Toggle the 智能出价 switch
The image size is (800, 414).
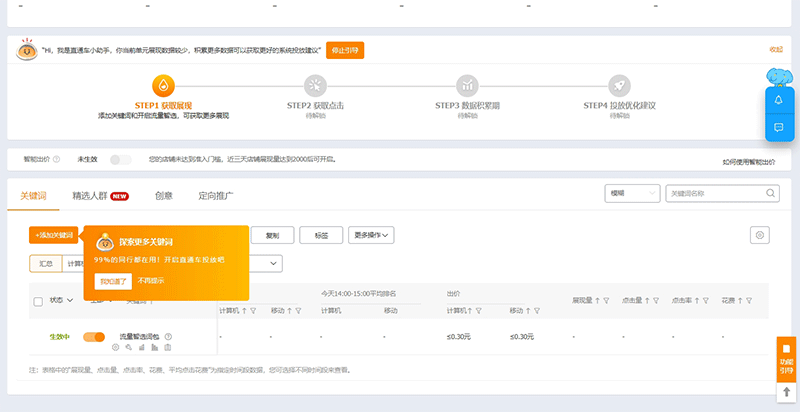120,159
